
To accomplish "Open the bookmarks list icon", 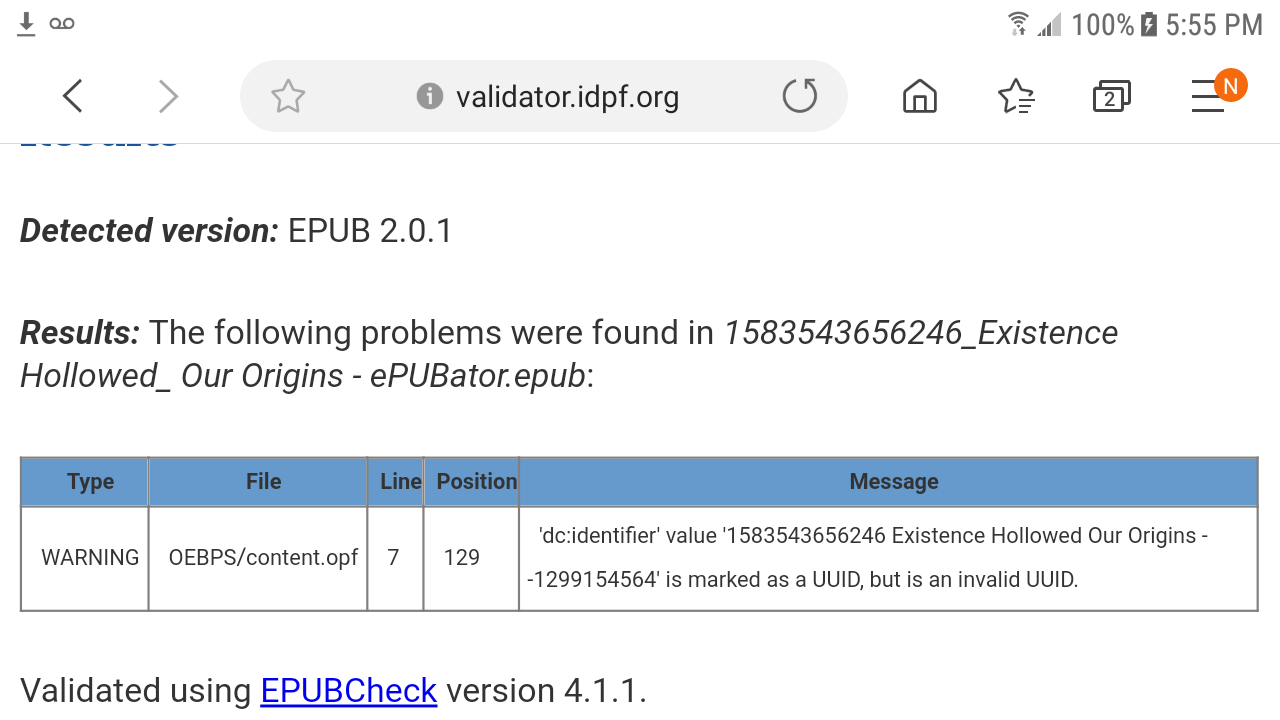I will pyautogui.click(x=1016, y=96).
